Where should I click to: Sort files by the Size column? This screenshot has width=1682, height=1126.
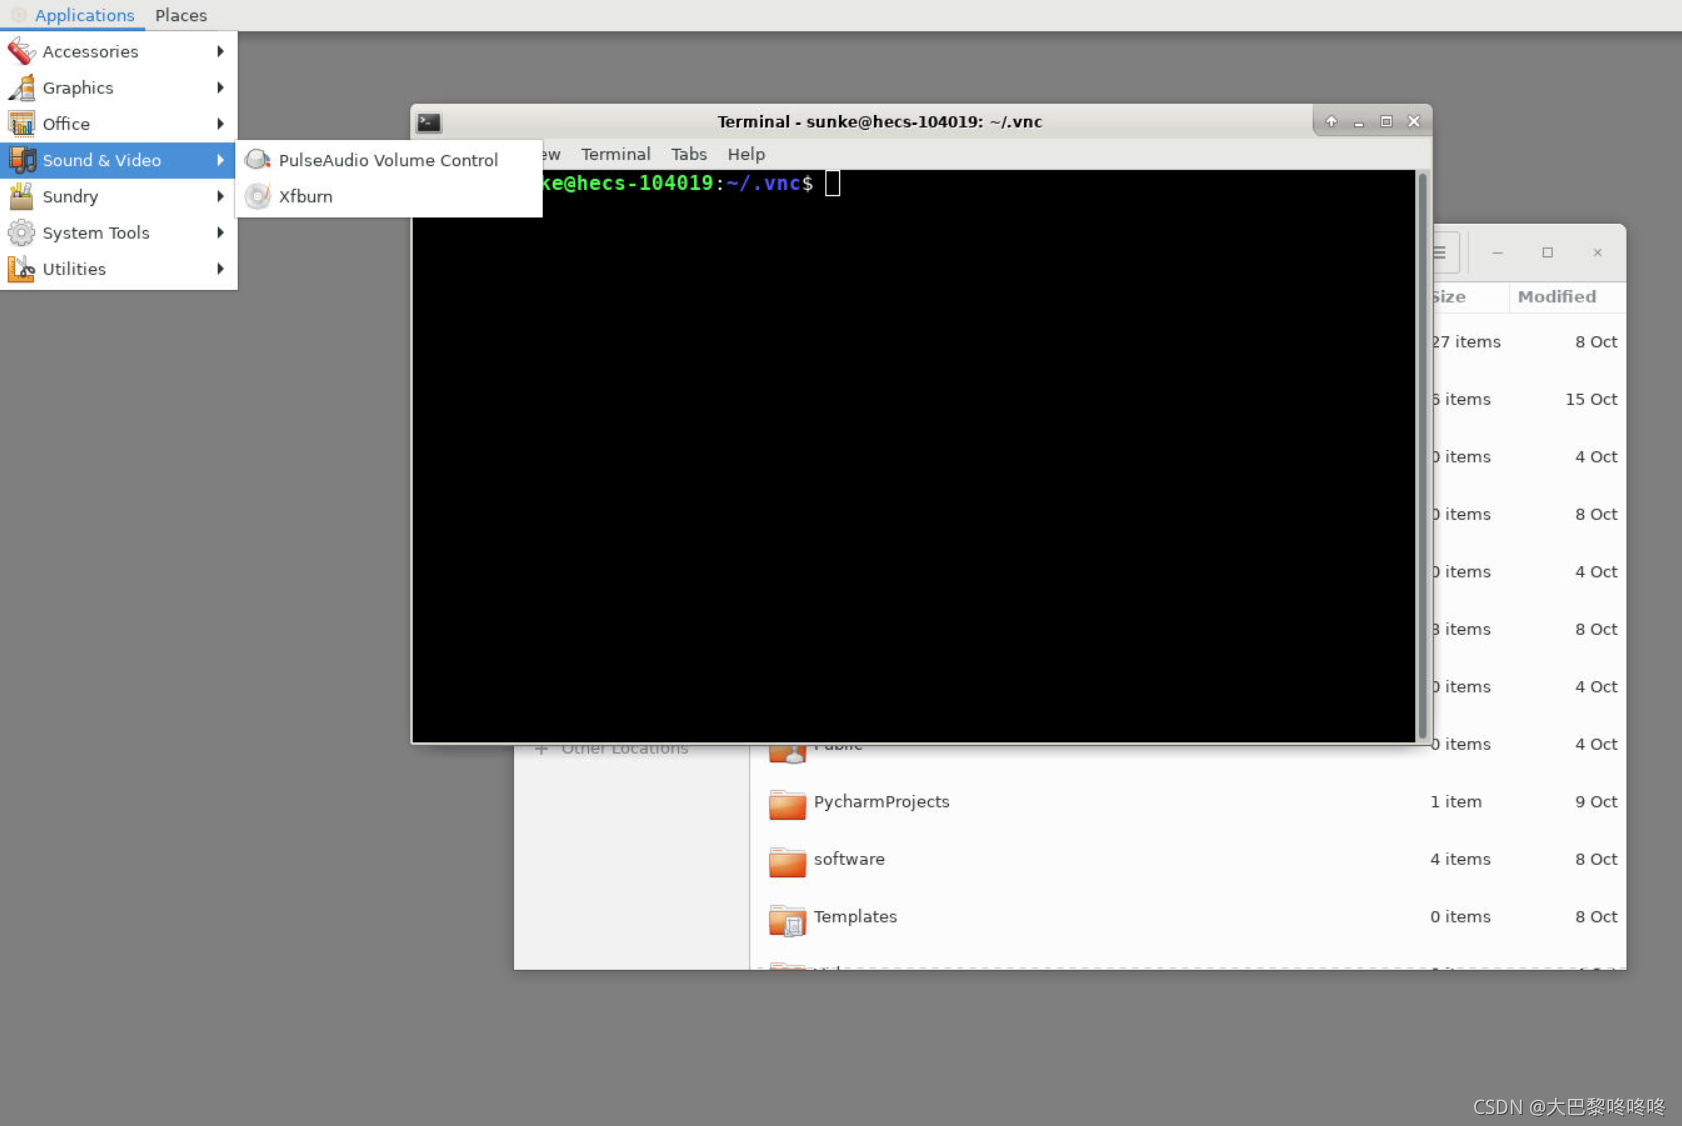(1470, 297)
